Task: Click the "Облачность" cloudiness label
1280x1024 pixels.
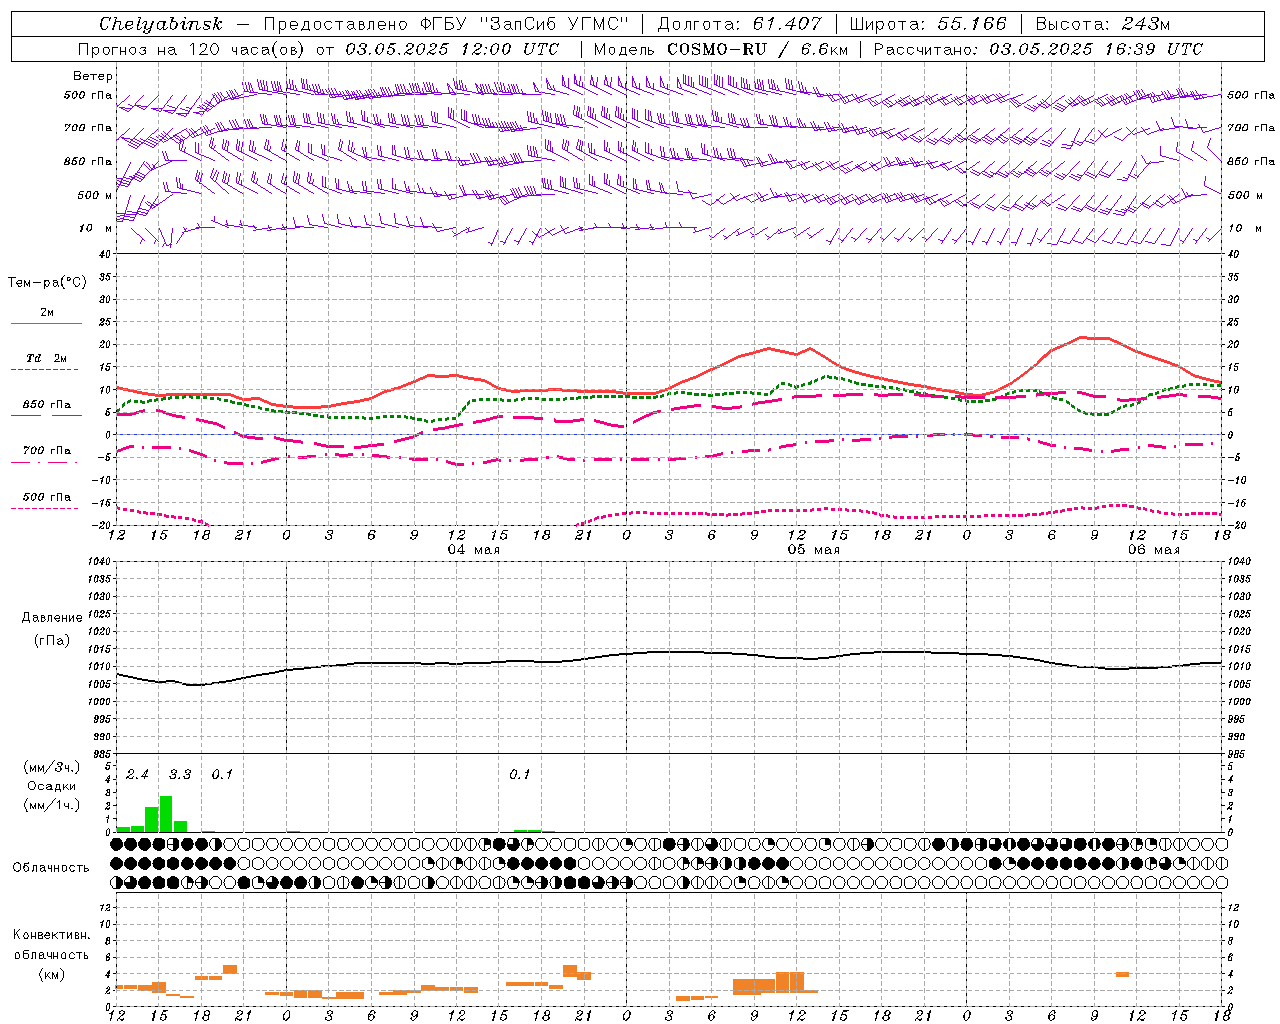Action: coord(51,868)
